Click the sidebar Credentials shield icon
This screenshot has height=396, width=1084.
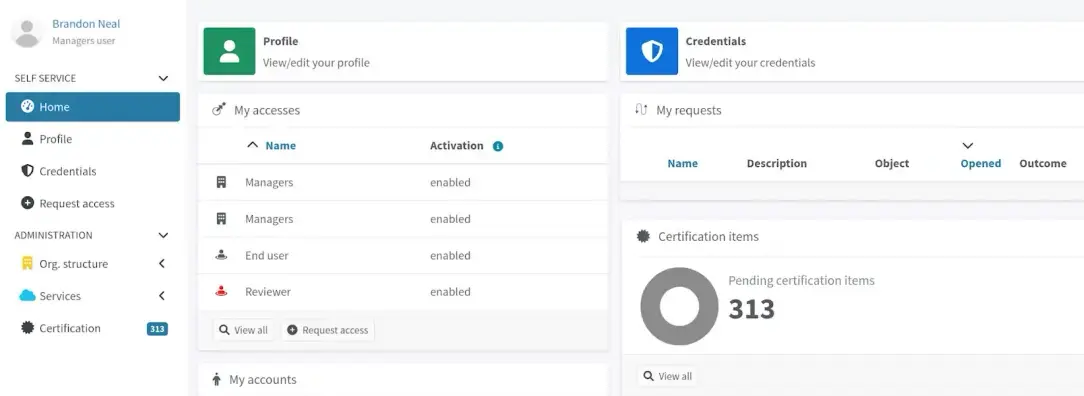tap(28, 171)
